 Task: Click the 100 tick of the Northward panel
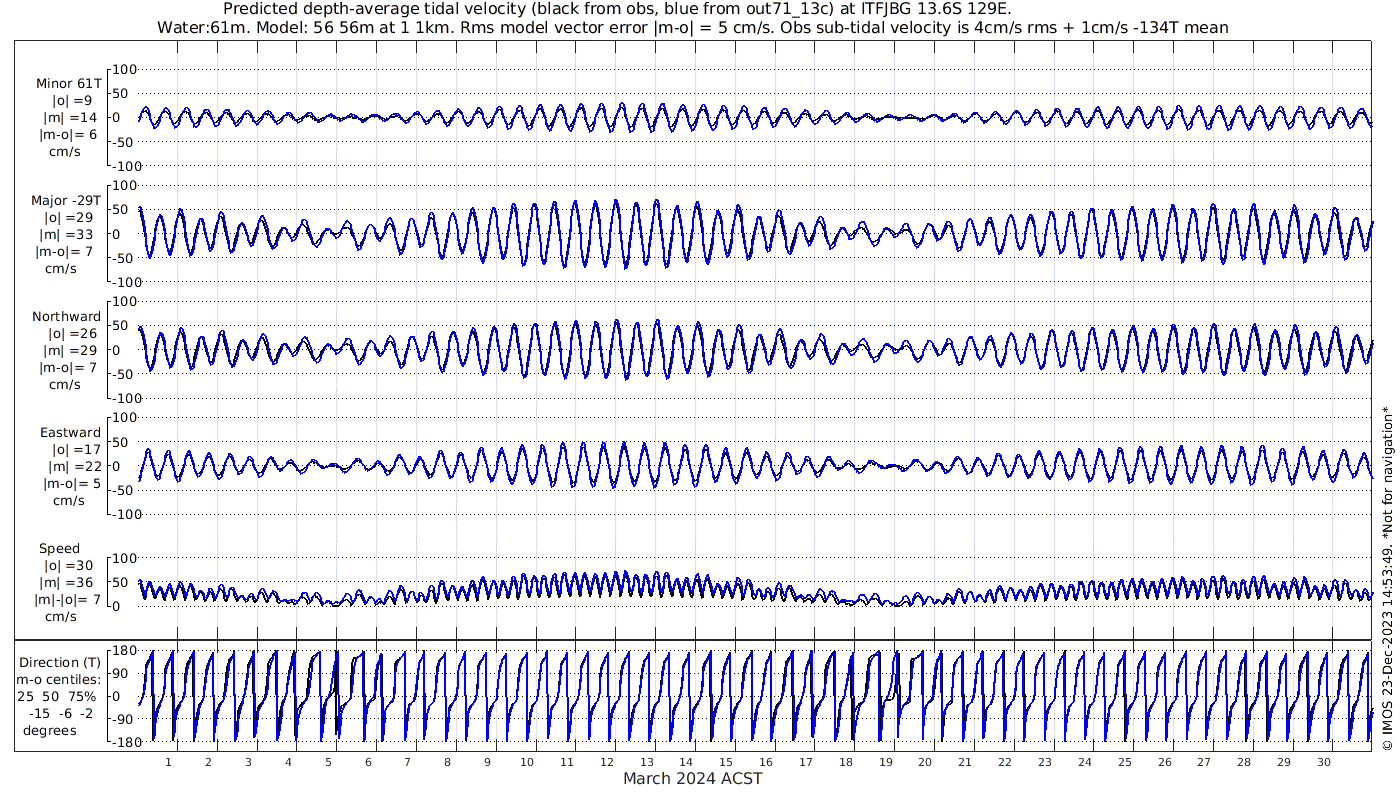(124, 301)
